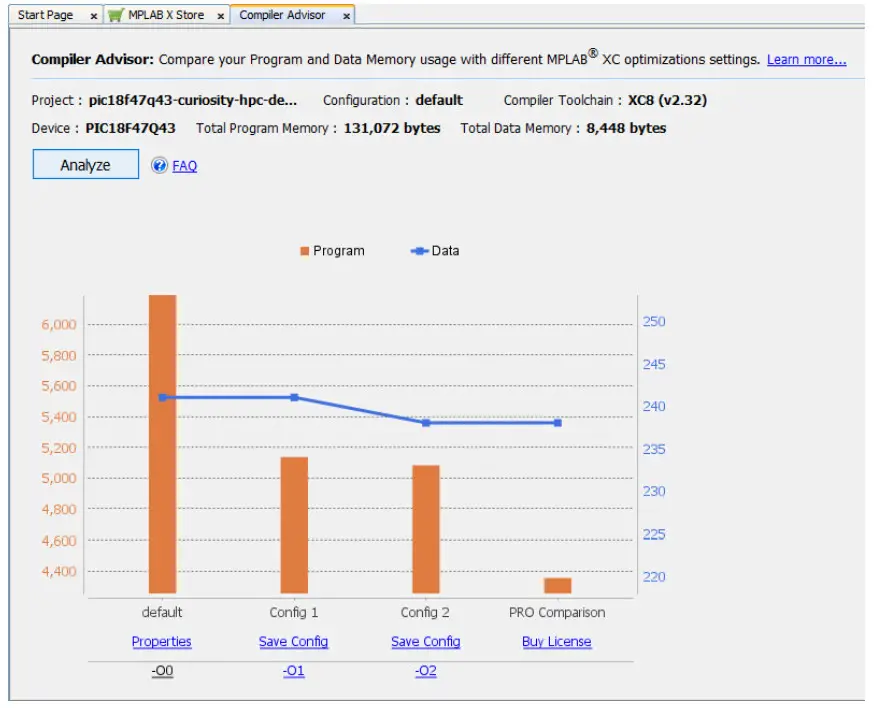Click the PRO Comparison axis label

(557, 613)
